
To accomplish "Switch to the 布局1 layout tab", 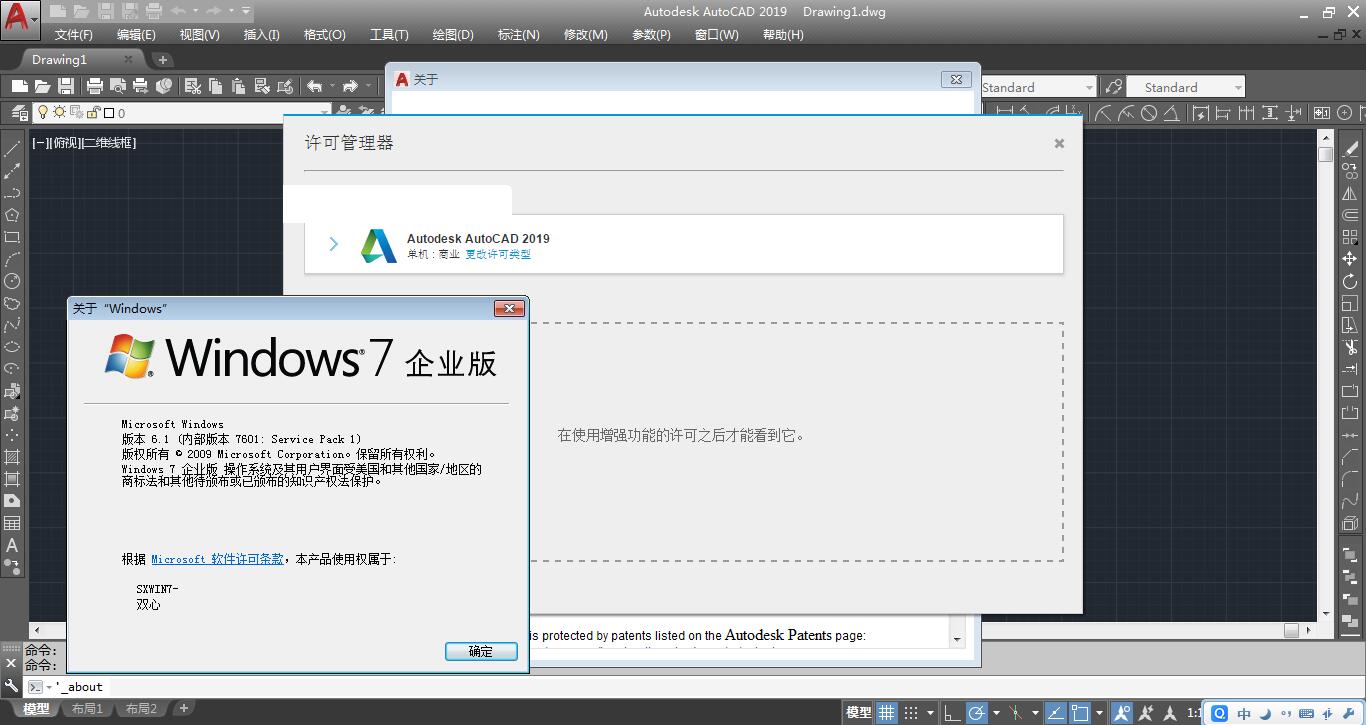I will (x=87, y=709).
